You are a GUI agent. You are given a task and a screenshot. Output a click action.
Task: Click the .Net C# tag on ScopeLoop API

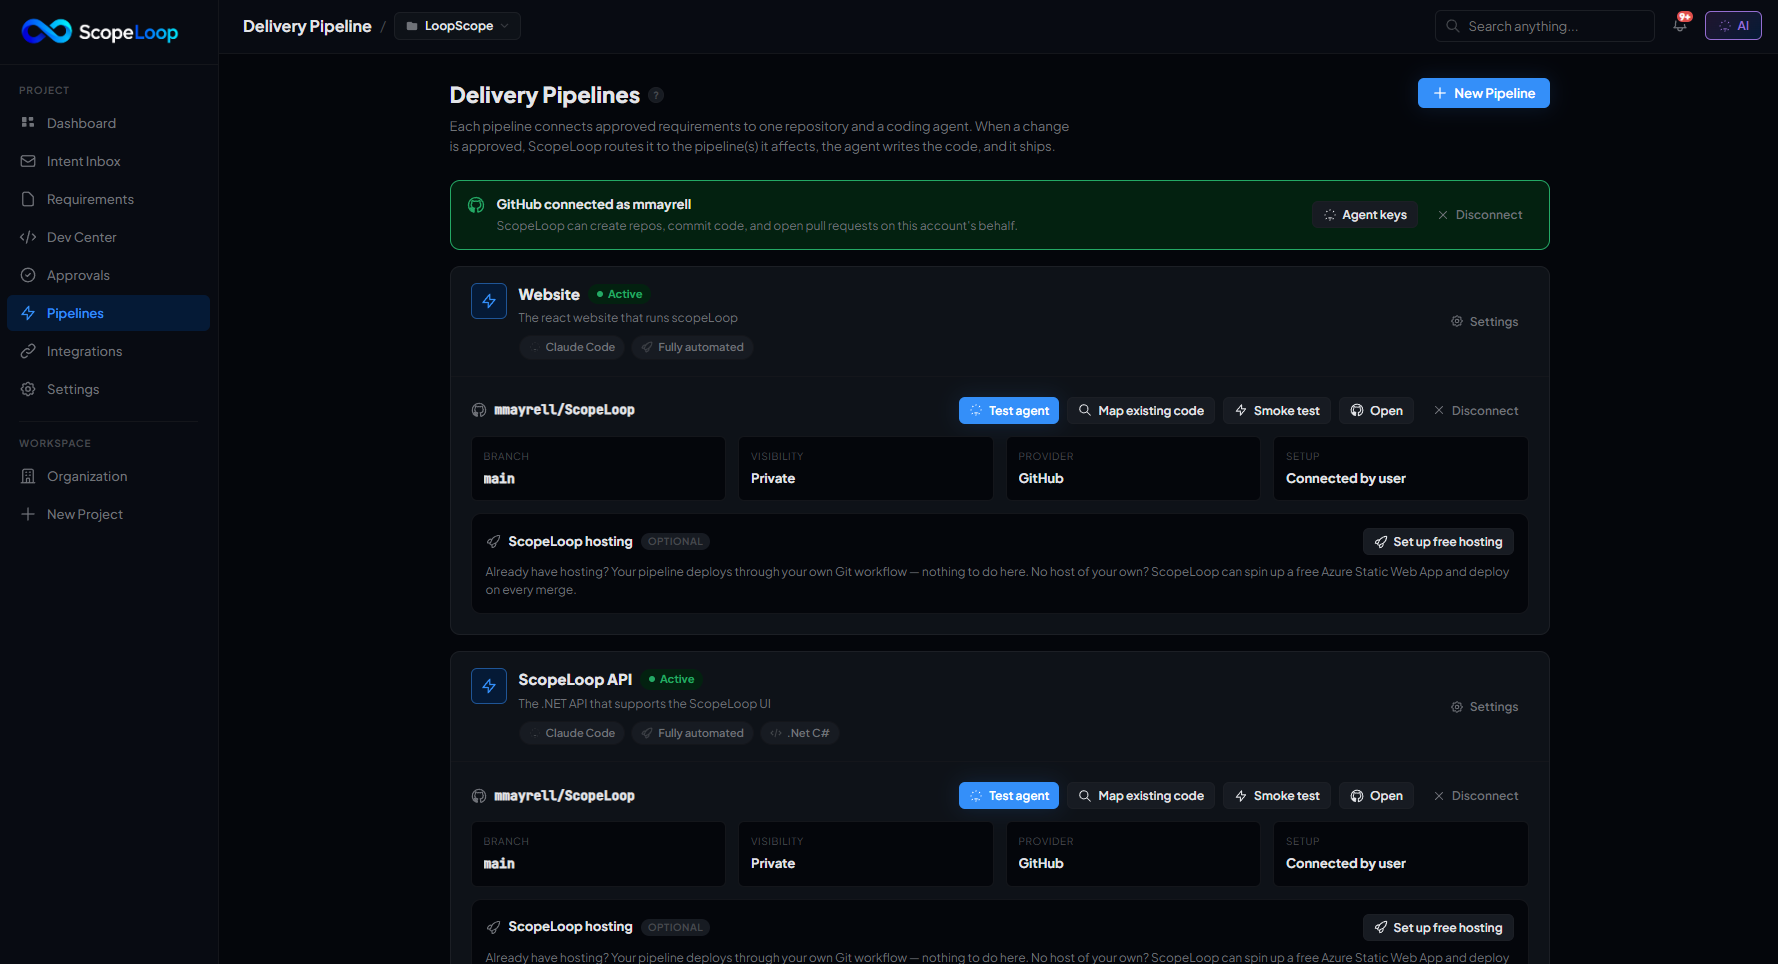pos(800,733)
